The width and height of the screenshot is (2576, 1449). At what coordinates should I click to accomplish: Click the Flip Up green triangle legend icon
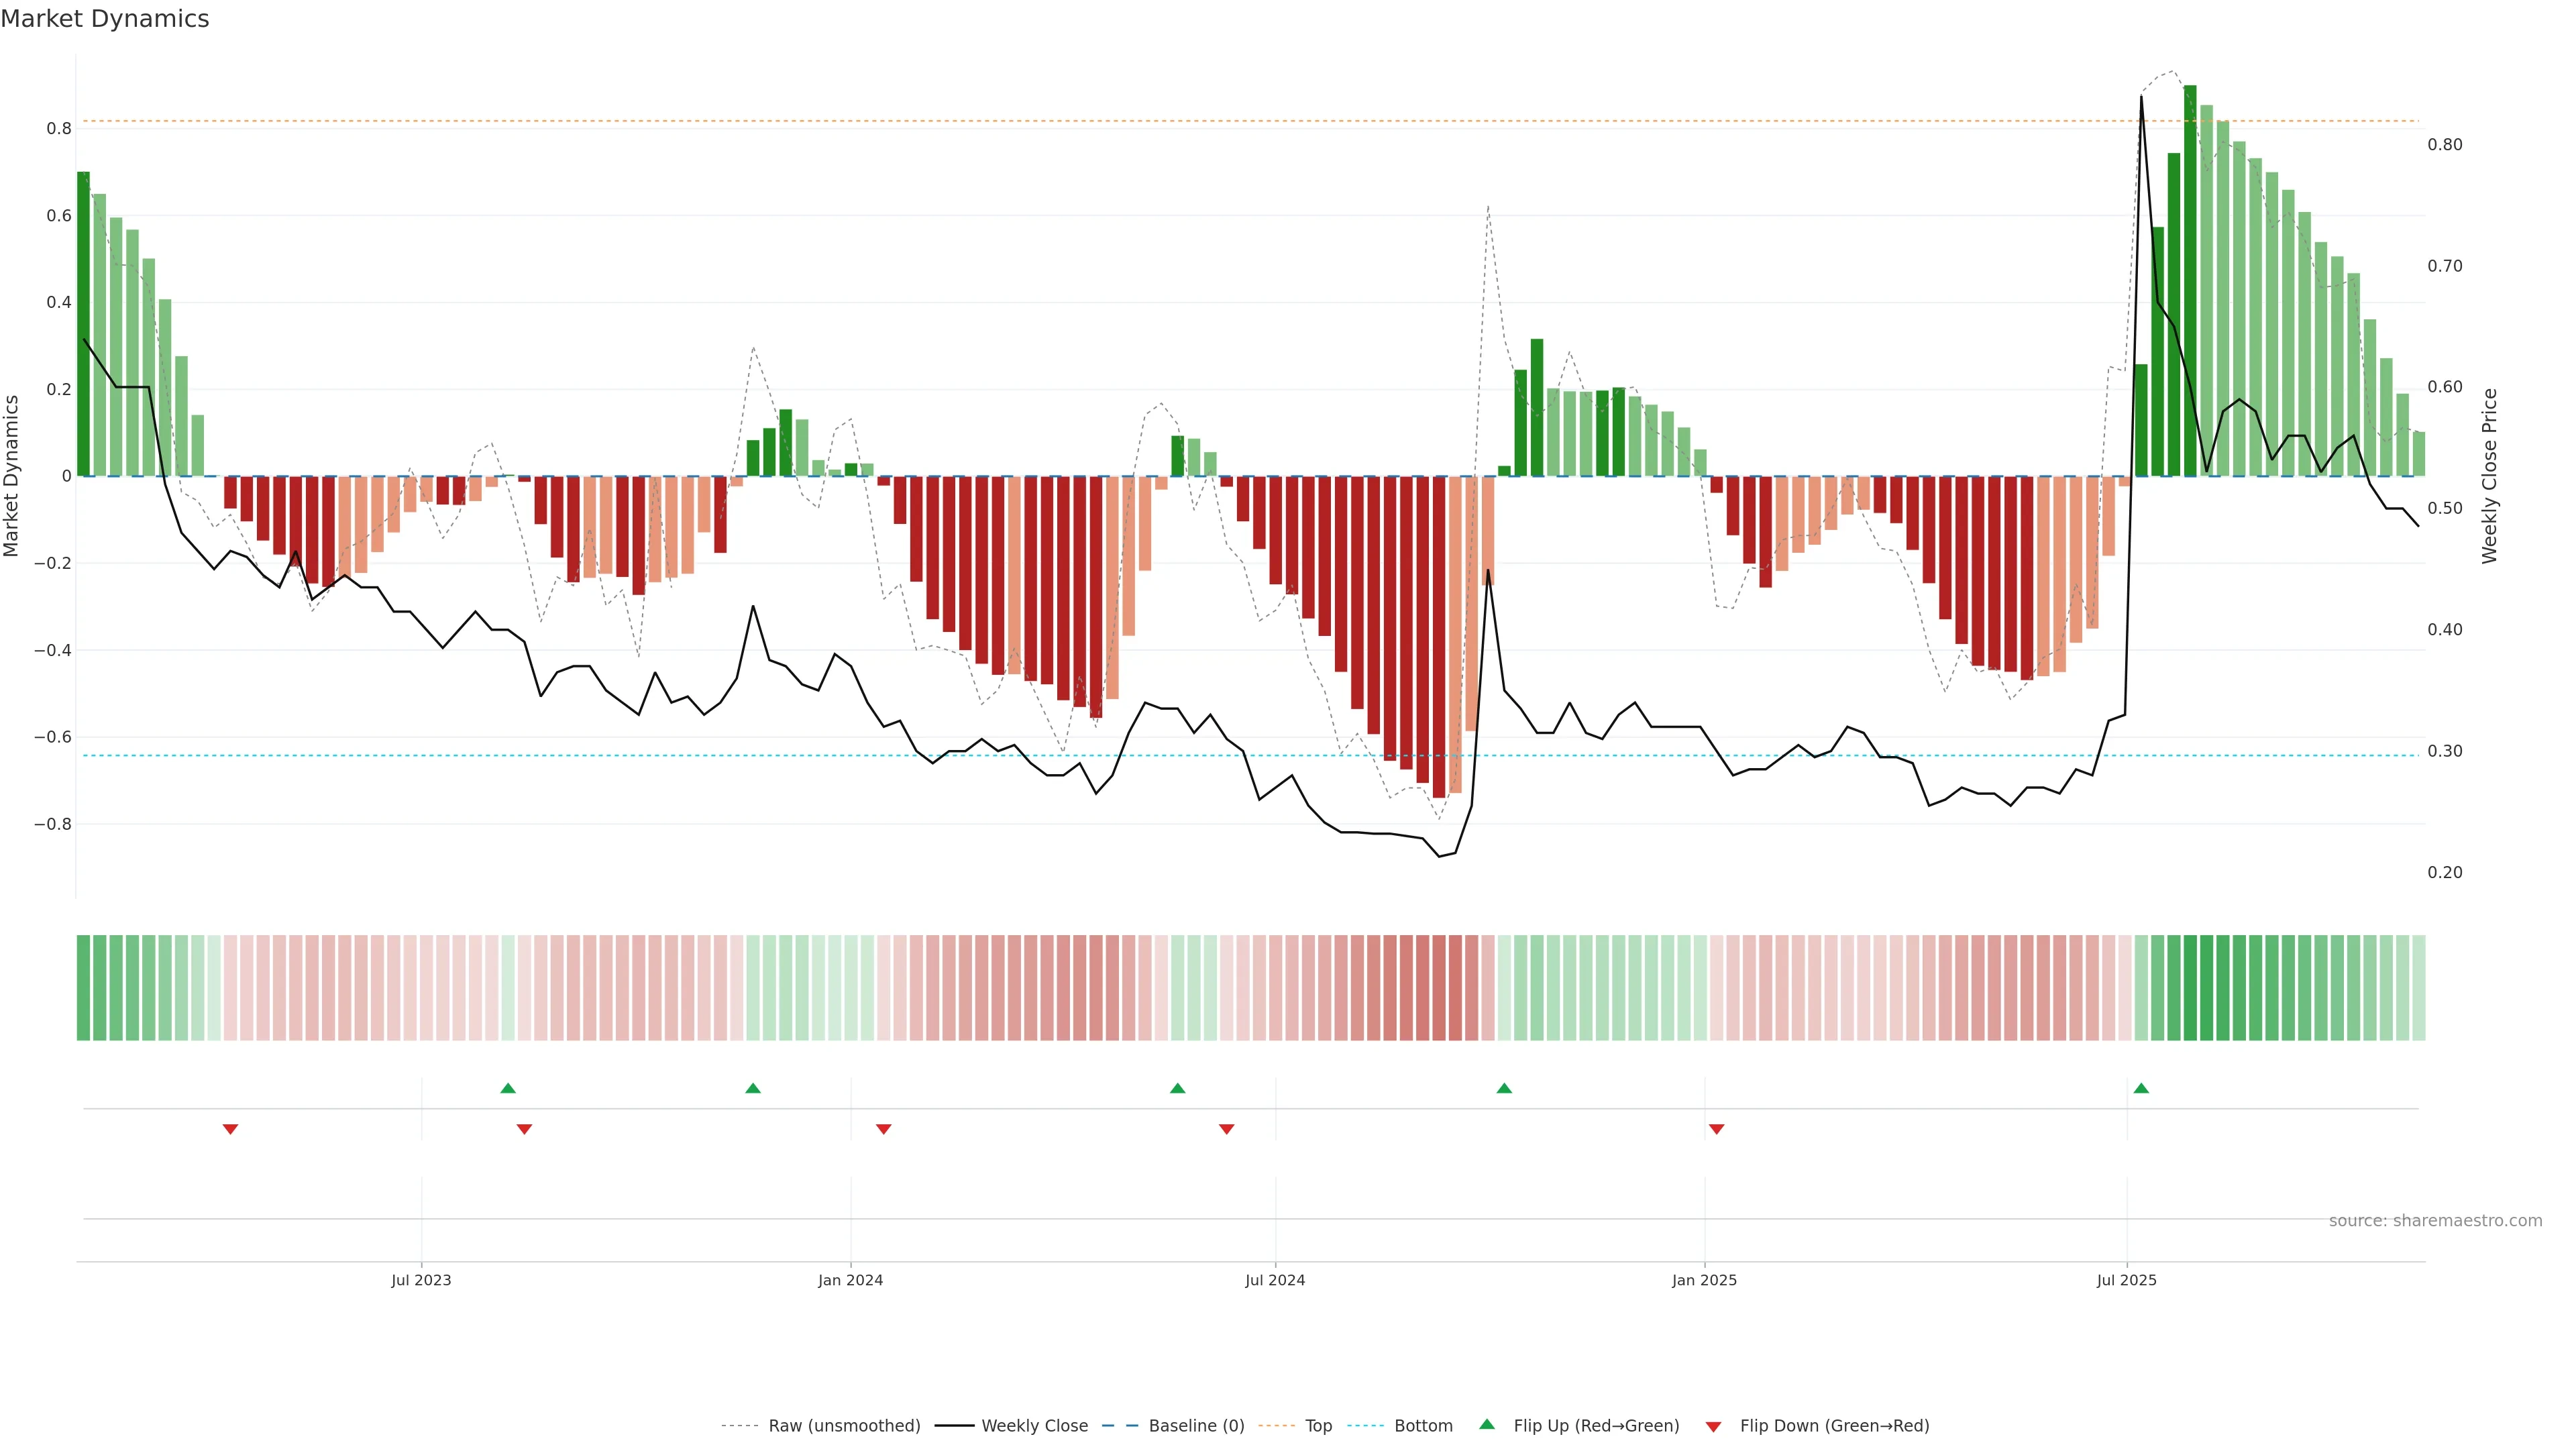click(1487, 1424)
